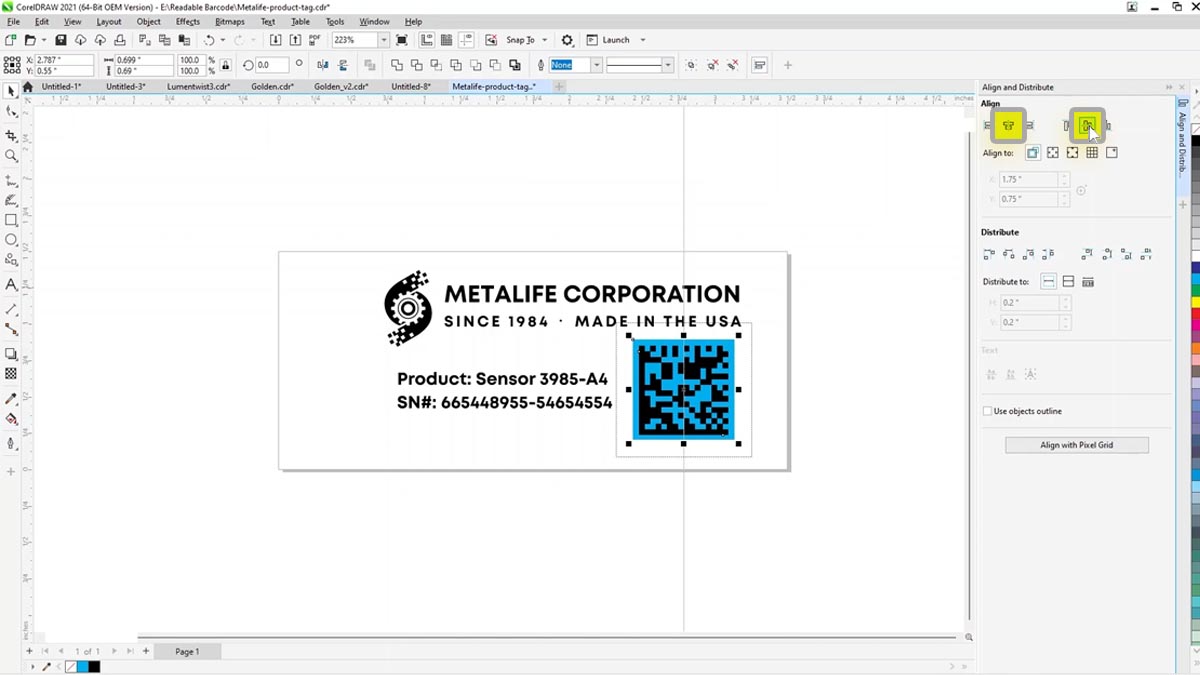Select the Rectangle tool

click(11, 220)
